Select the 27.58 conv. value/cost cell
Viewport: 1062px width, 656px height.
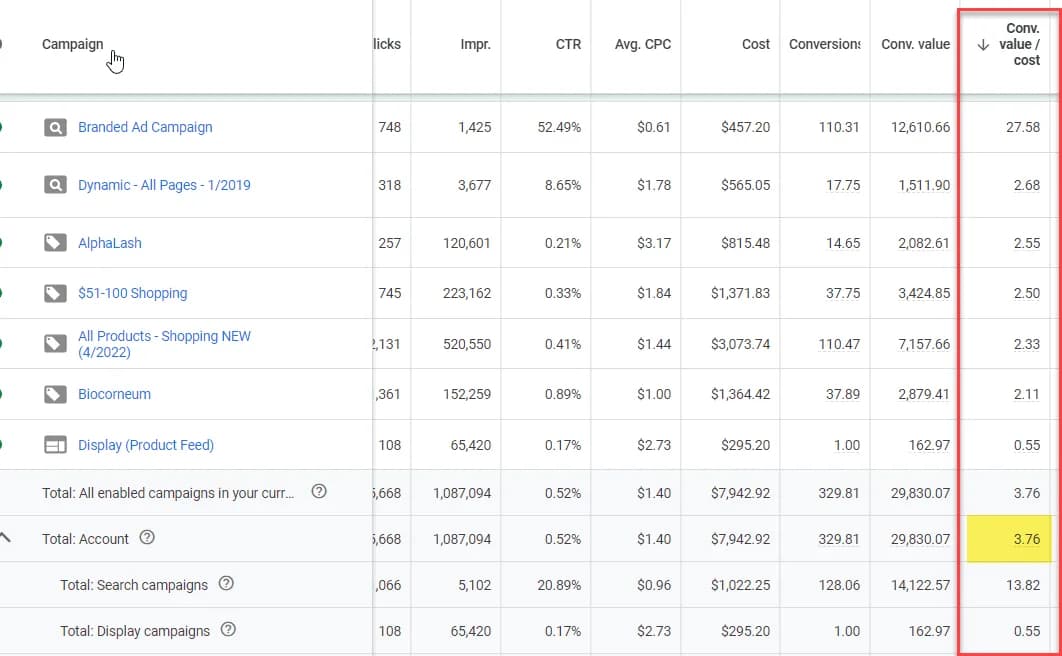[x=1023, y=127]
